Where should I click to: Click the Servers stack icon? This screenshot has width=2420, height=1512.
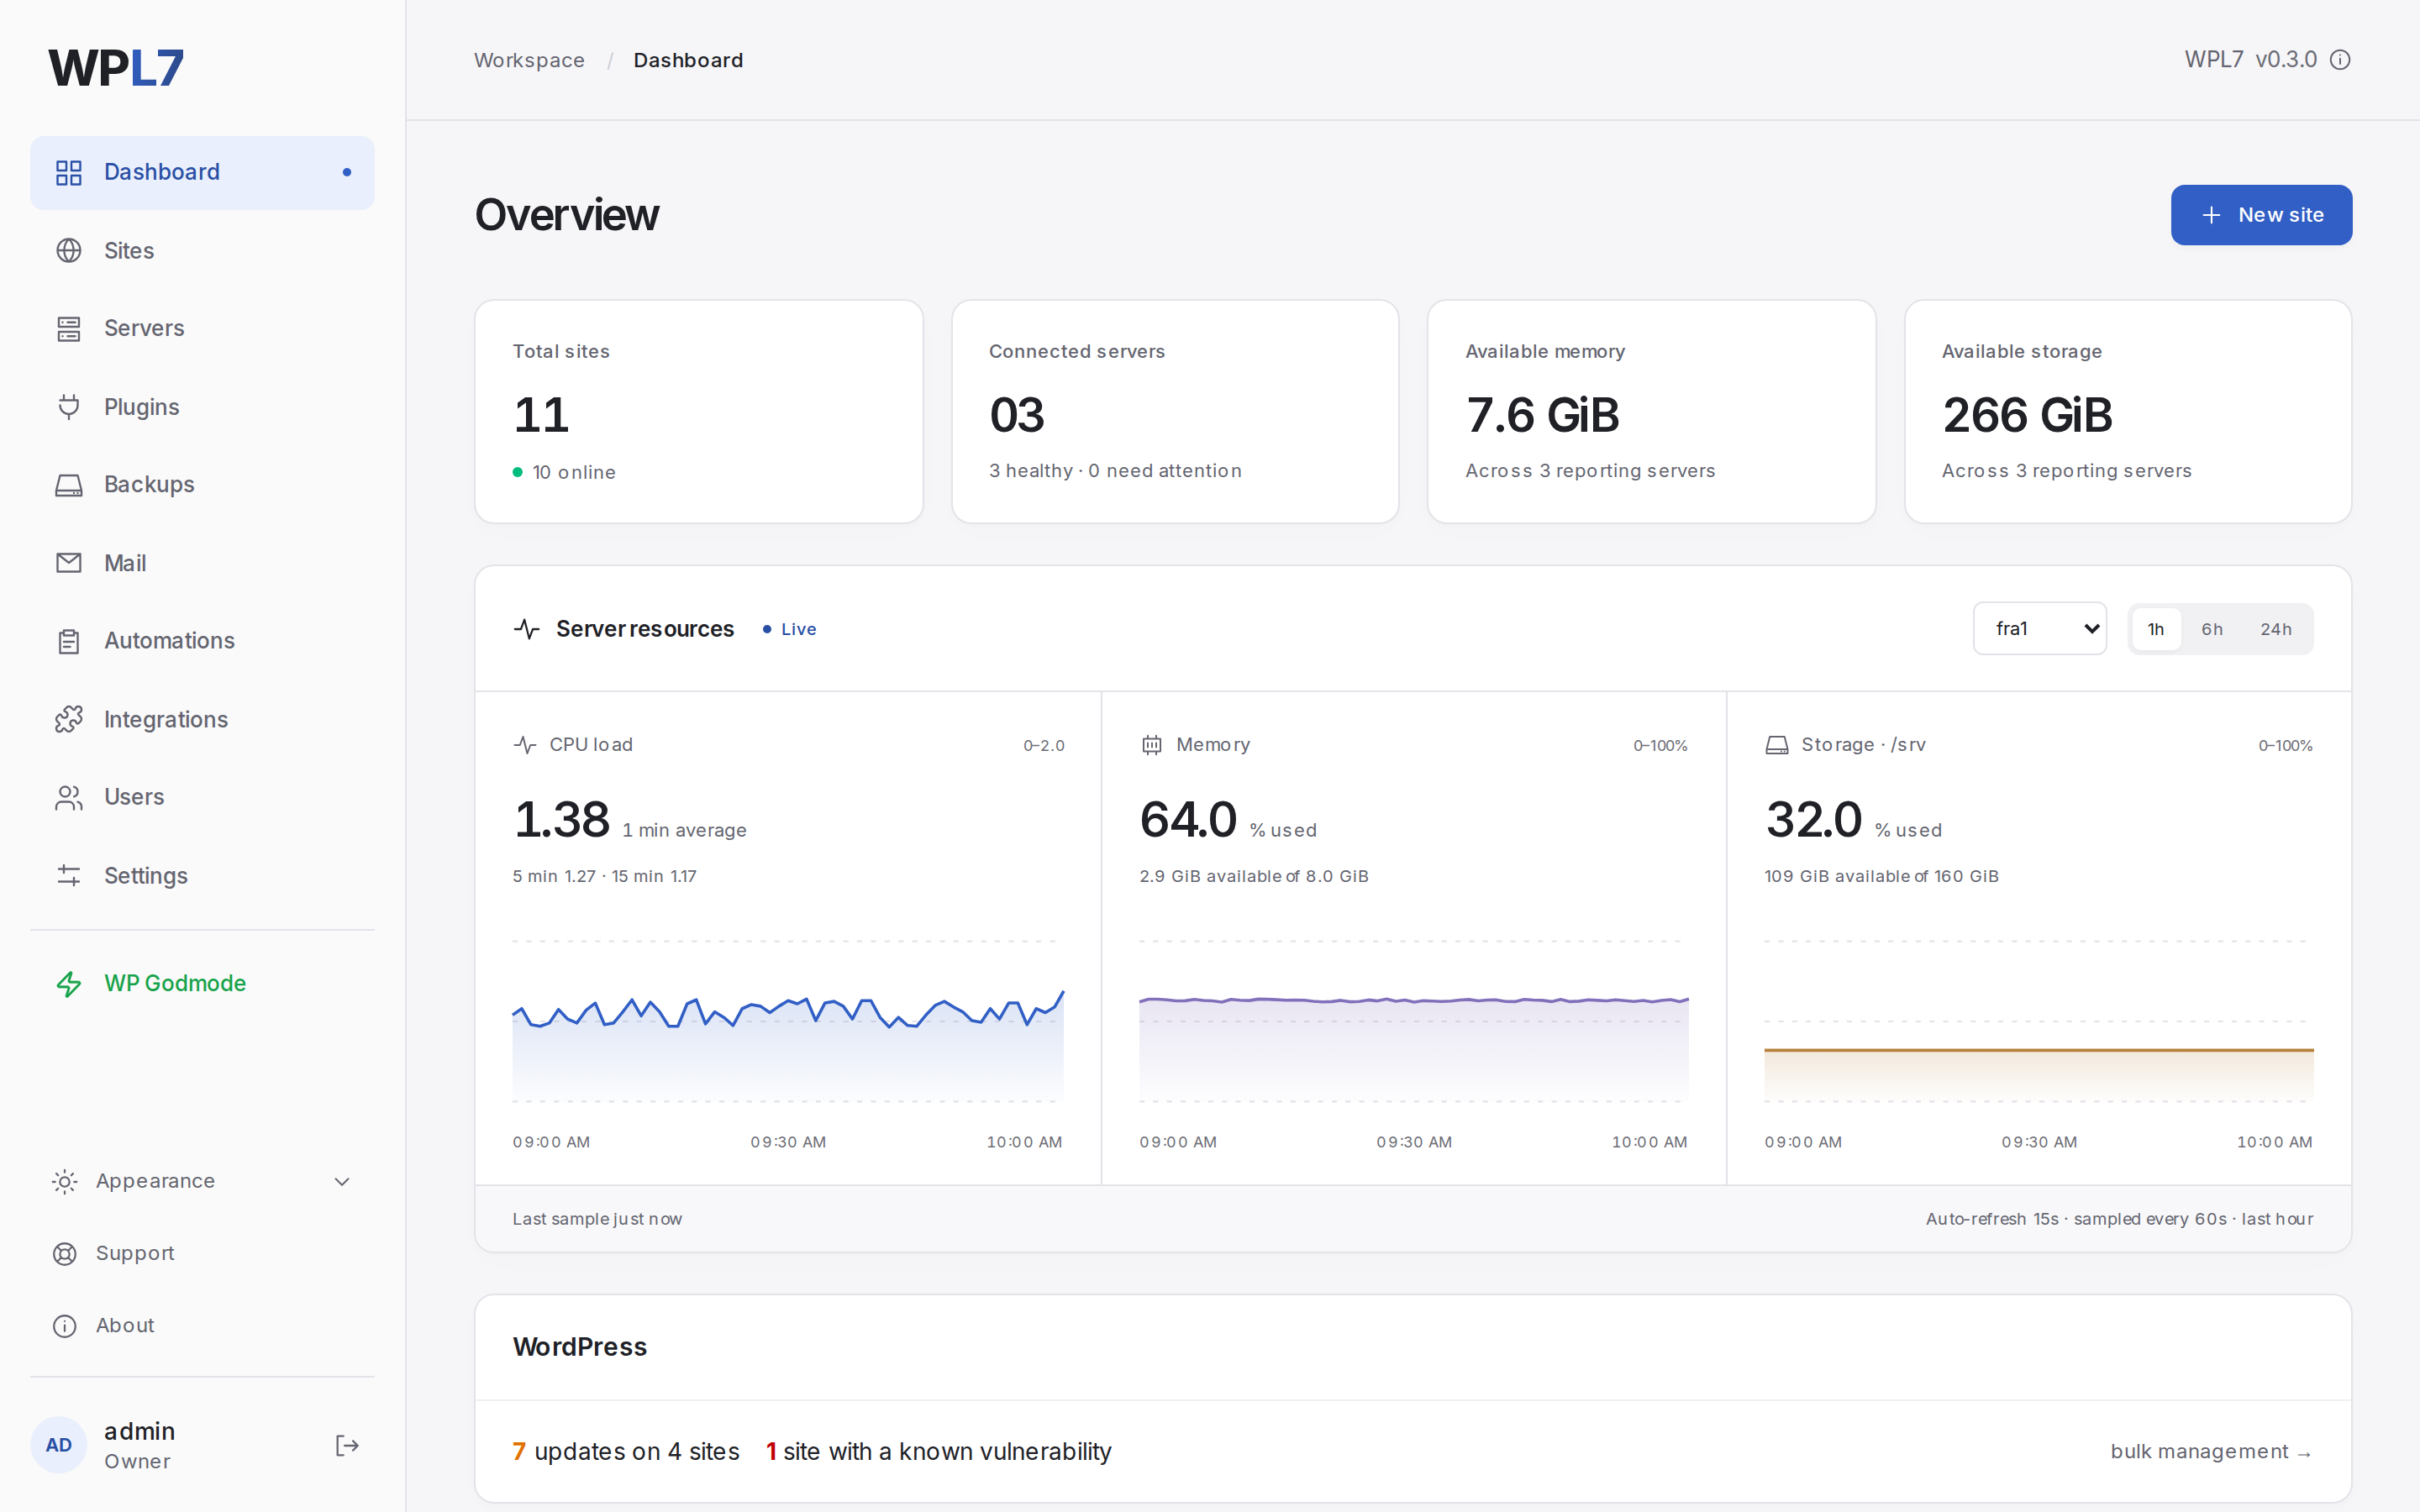click(x=68, y=328)
